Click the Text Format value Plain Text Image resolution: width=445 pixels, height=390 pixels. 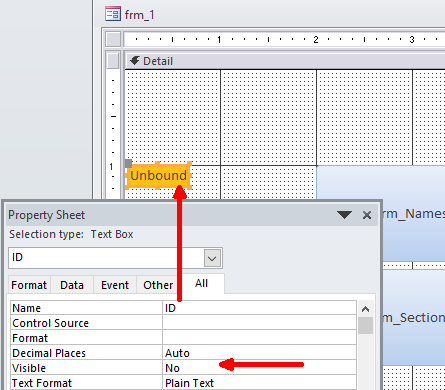[x=259, y=383]
